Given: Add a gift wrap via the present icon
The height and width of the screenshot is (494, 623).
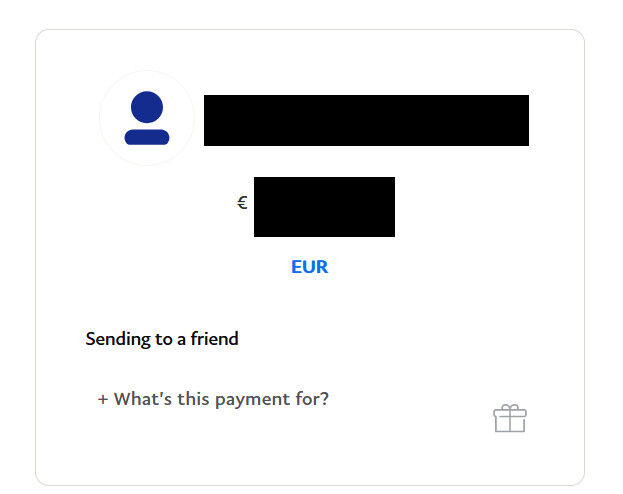Looking at the screenshot, I should point(510,418).
